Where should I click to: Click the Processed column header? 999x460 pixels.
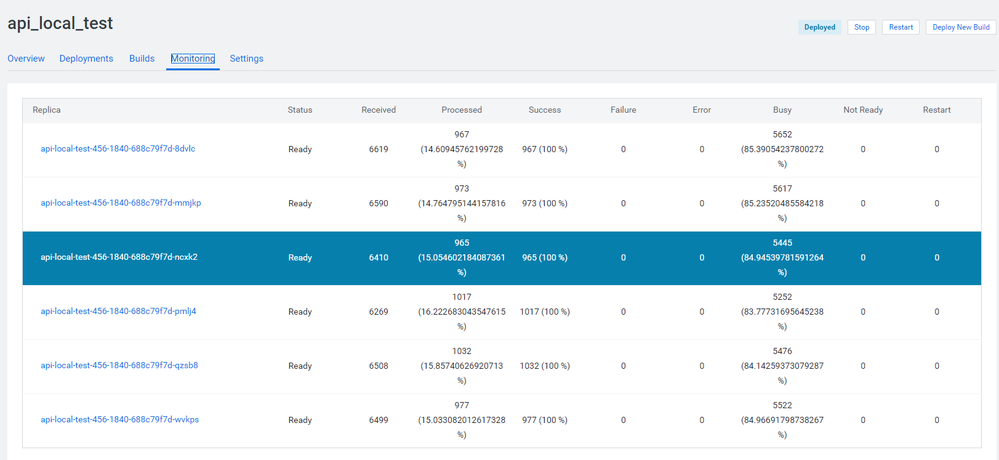pos(462,110)
